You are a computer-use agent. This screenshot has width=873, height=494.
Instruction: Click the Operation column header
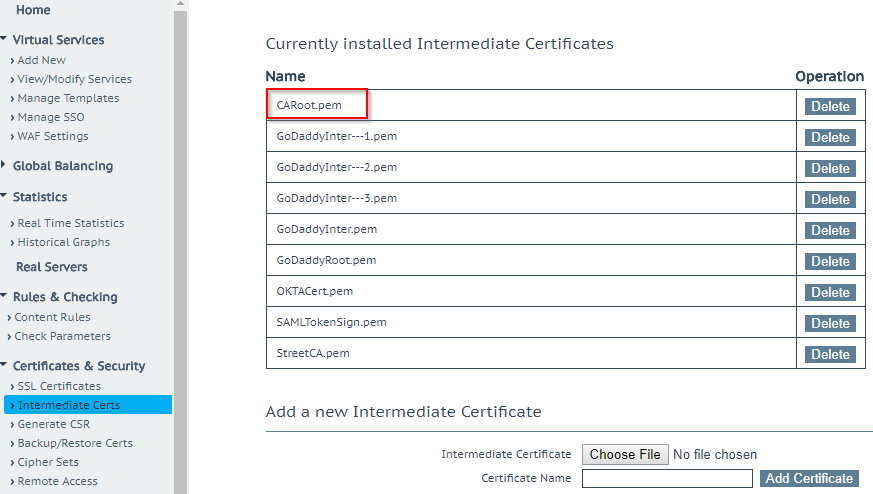pos(830,76)
